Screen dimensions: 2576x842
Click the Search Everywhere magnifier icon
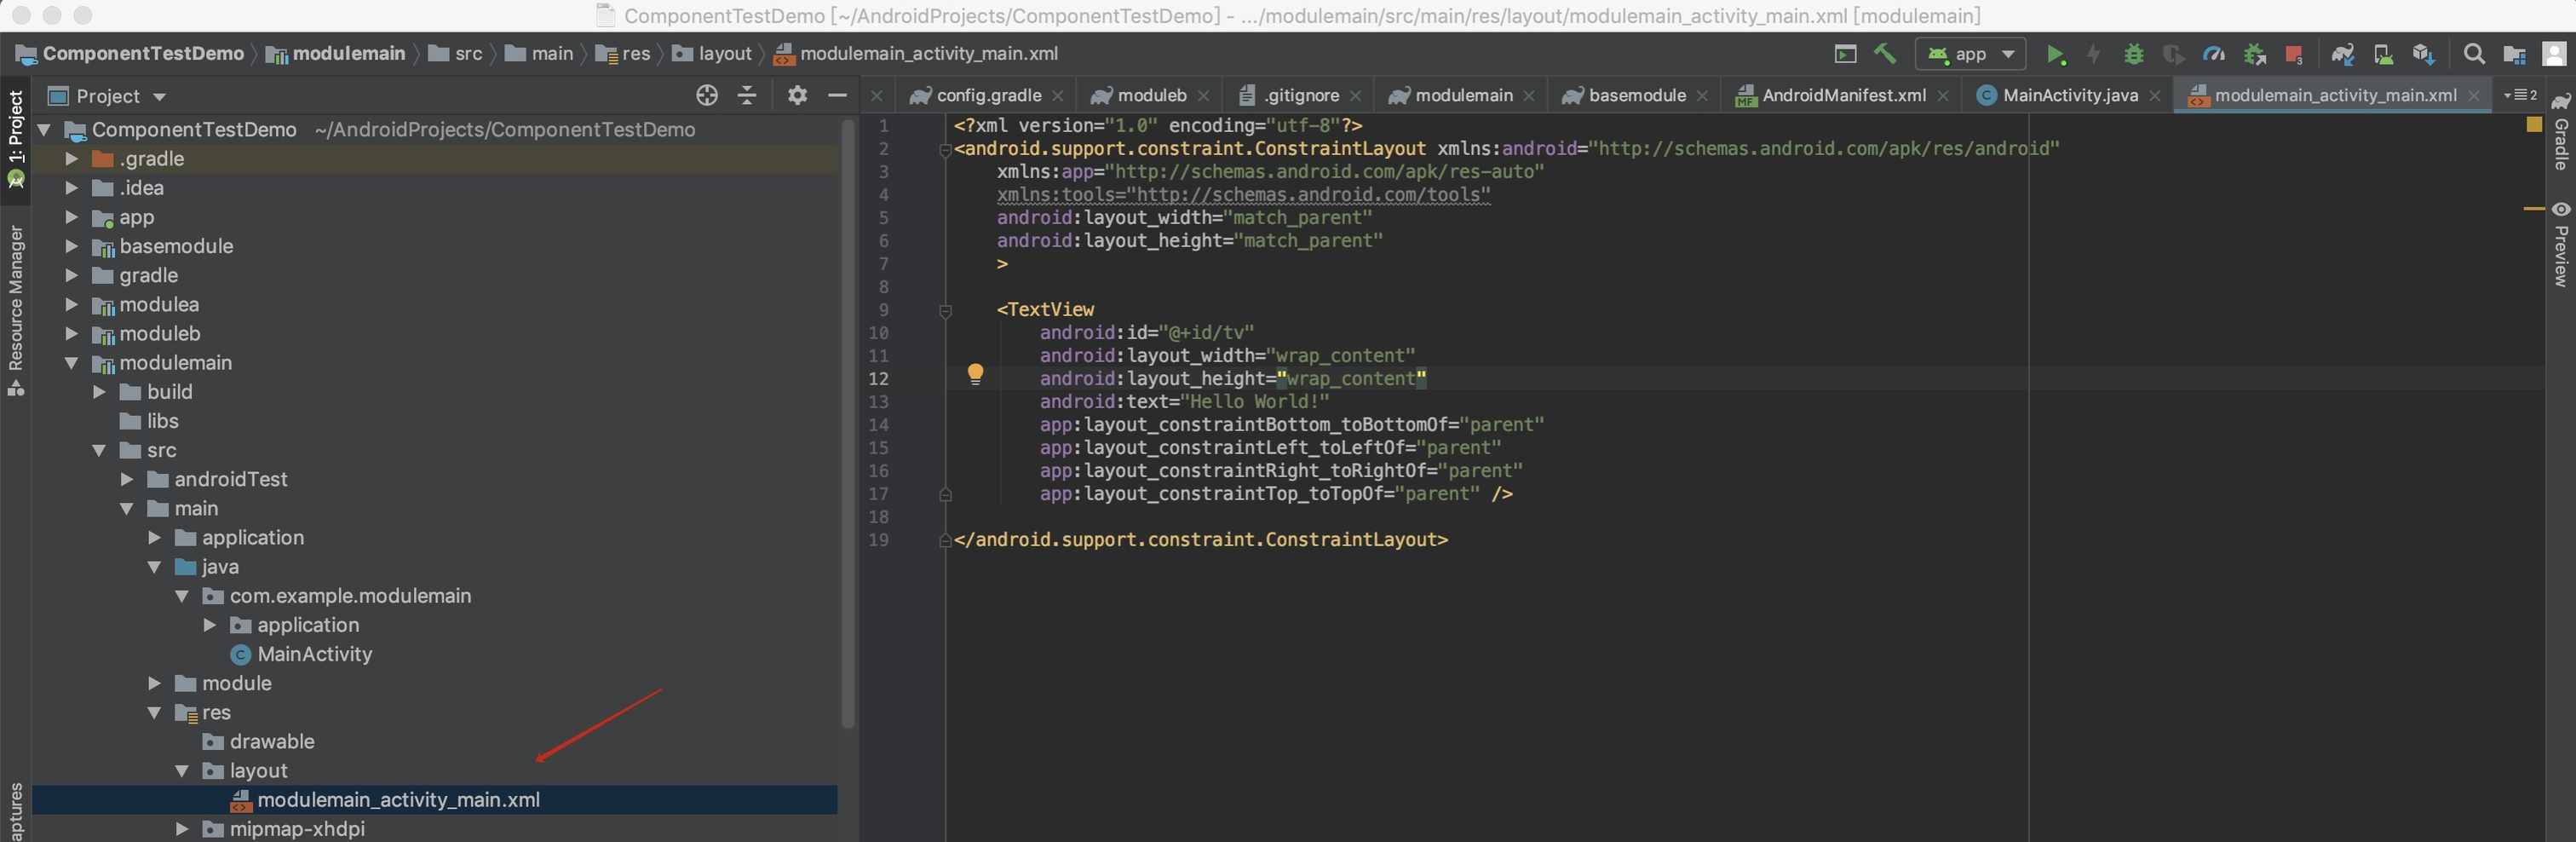2474,54
